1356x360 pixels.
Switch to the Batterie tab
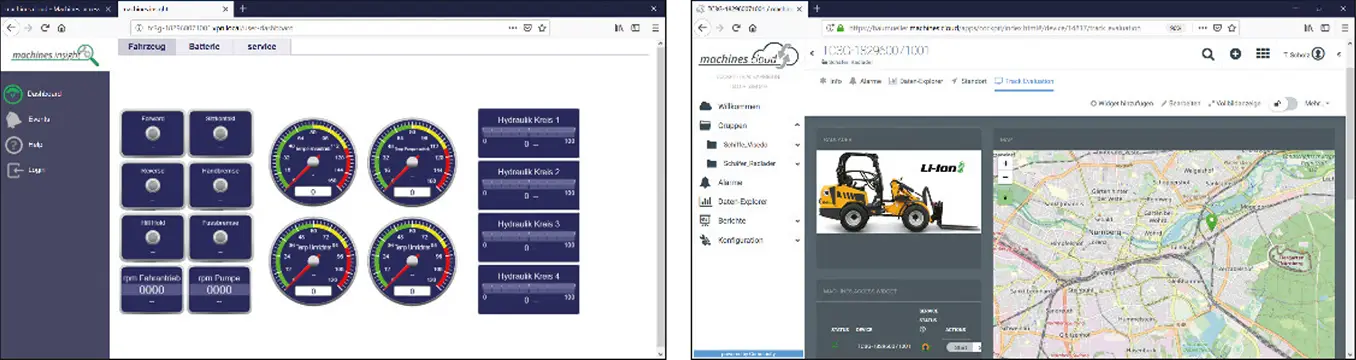(x=204, y=47)
